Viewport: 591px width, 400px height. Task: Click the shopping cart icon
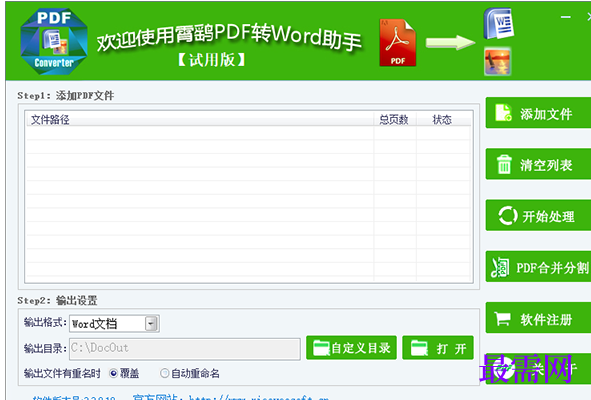point(502,319)
